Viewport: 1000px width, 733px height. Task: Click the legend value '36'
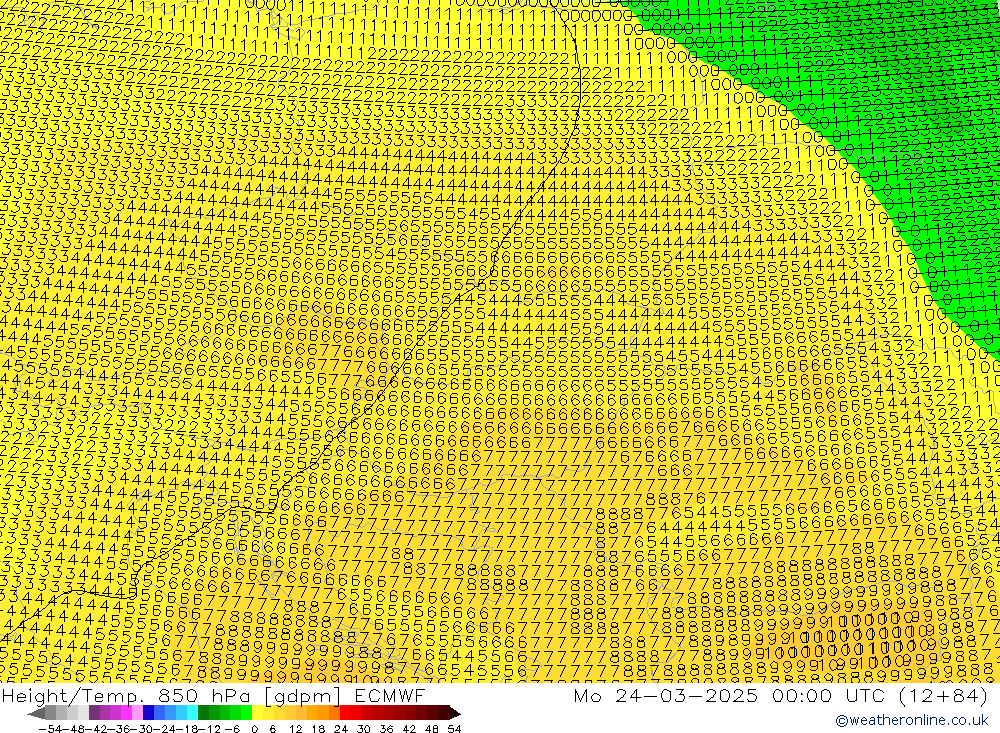click(386, 729)
